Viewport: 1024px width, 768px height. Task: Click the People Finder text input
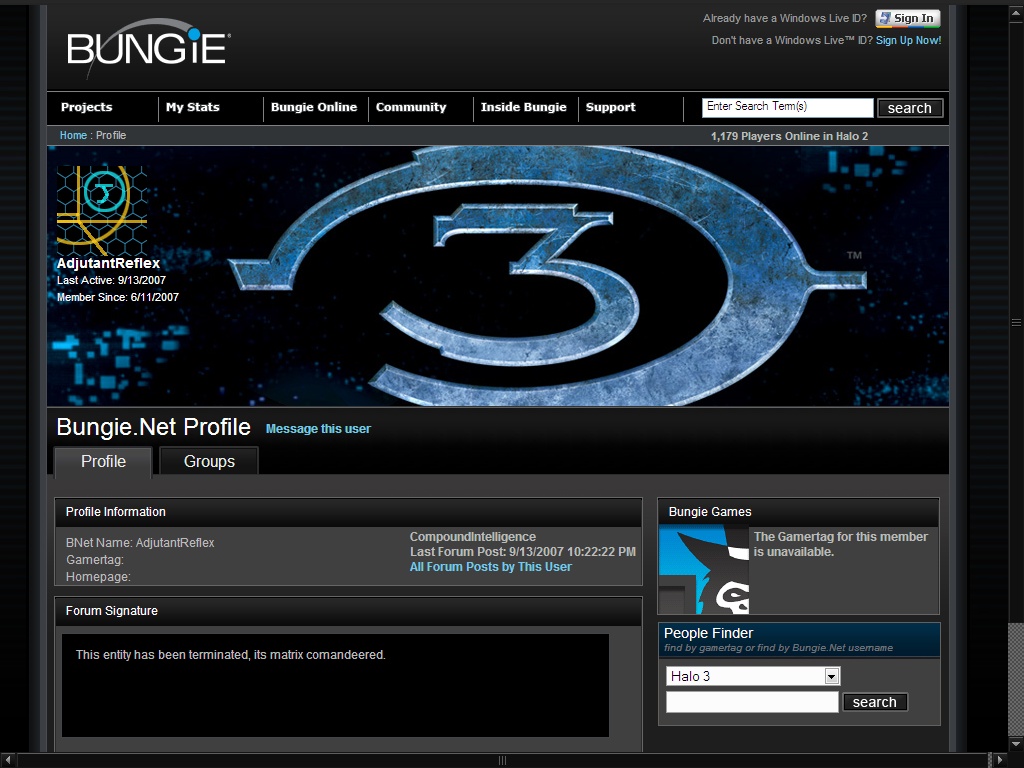click(752, 702)
